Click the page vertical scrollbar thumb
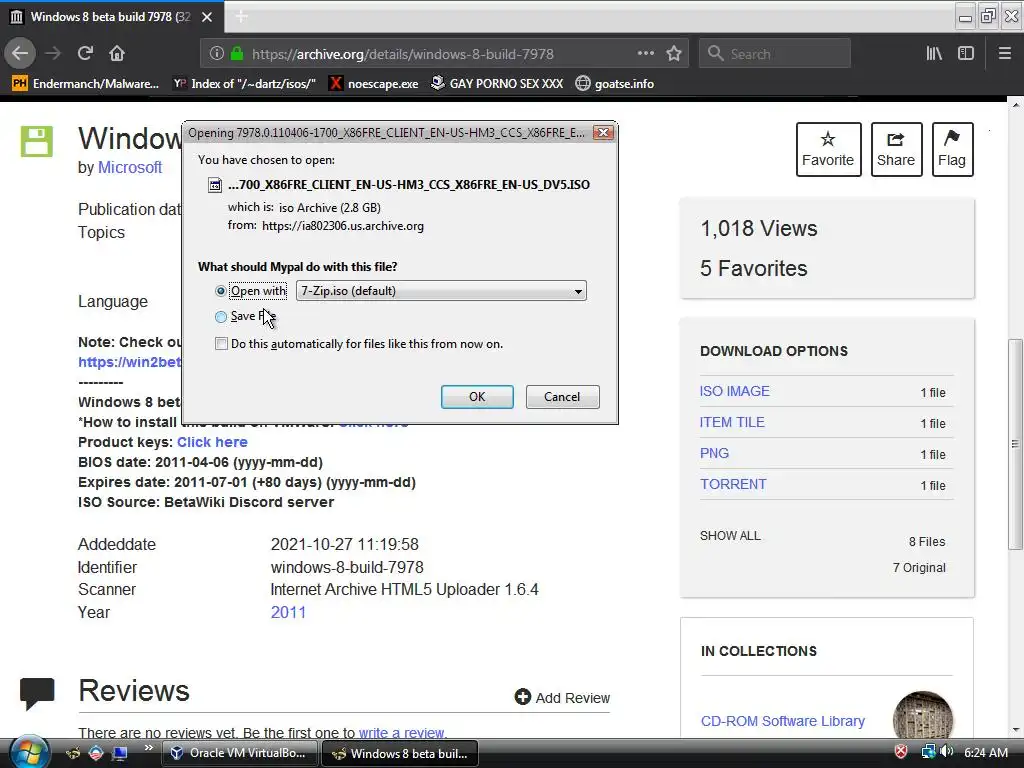The width and height of the screenshot is (1024, 768). coord(1015,444)
